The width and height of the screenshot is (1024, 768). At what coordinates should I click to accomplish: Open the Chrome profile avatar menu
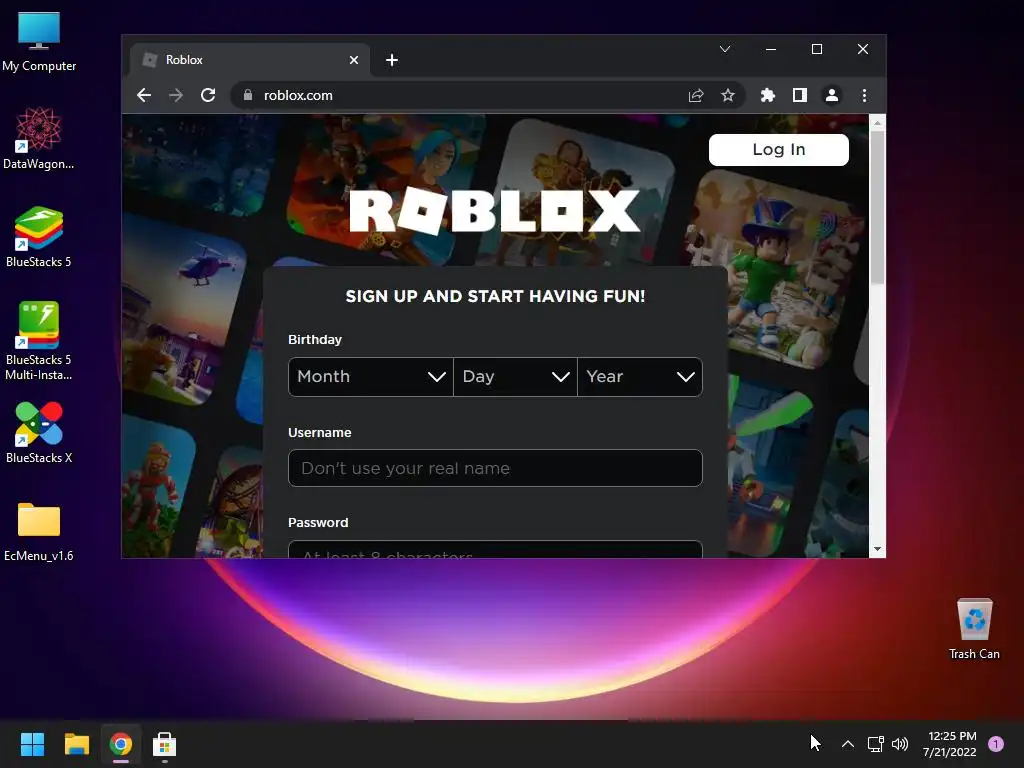tap(831, 95)
